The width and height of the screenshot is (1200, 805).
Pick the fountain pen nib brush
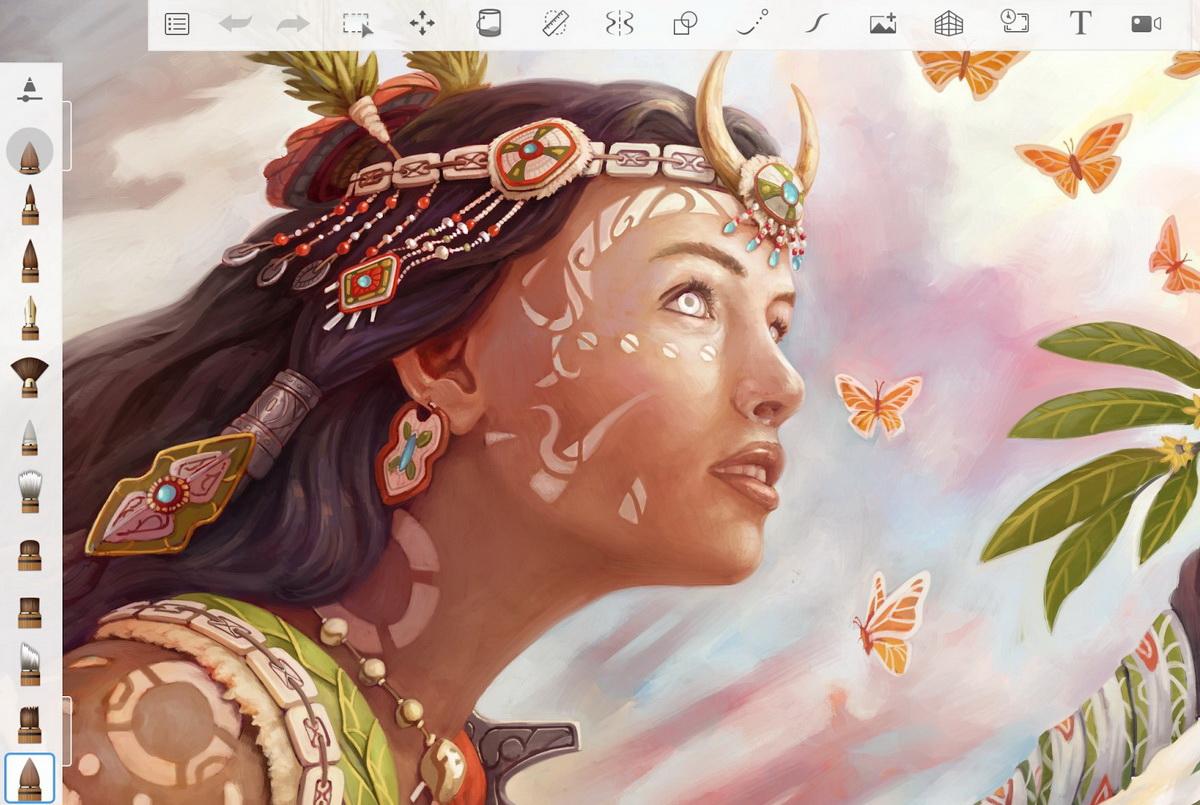(x=30, y=317)
